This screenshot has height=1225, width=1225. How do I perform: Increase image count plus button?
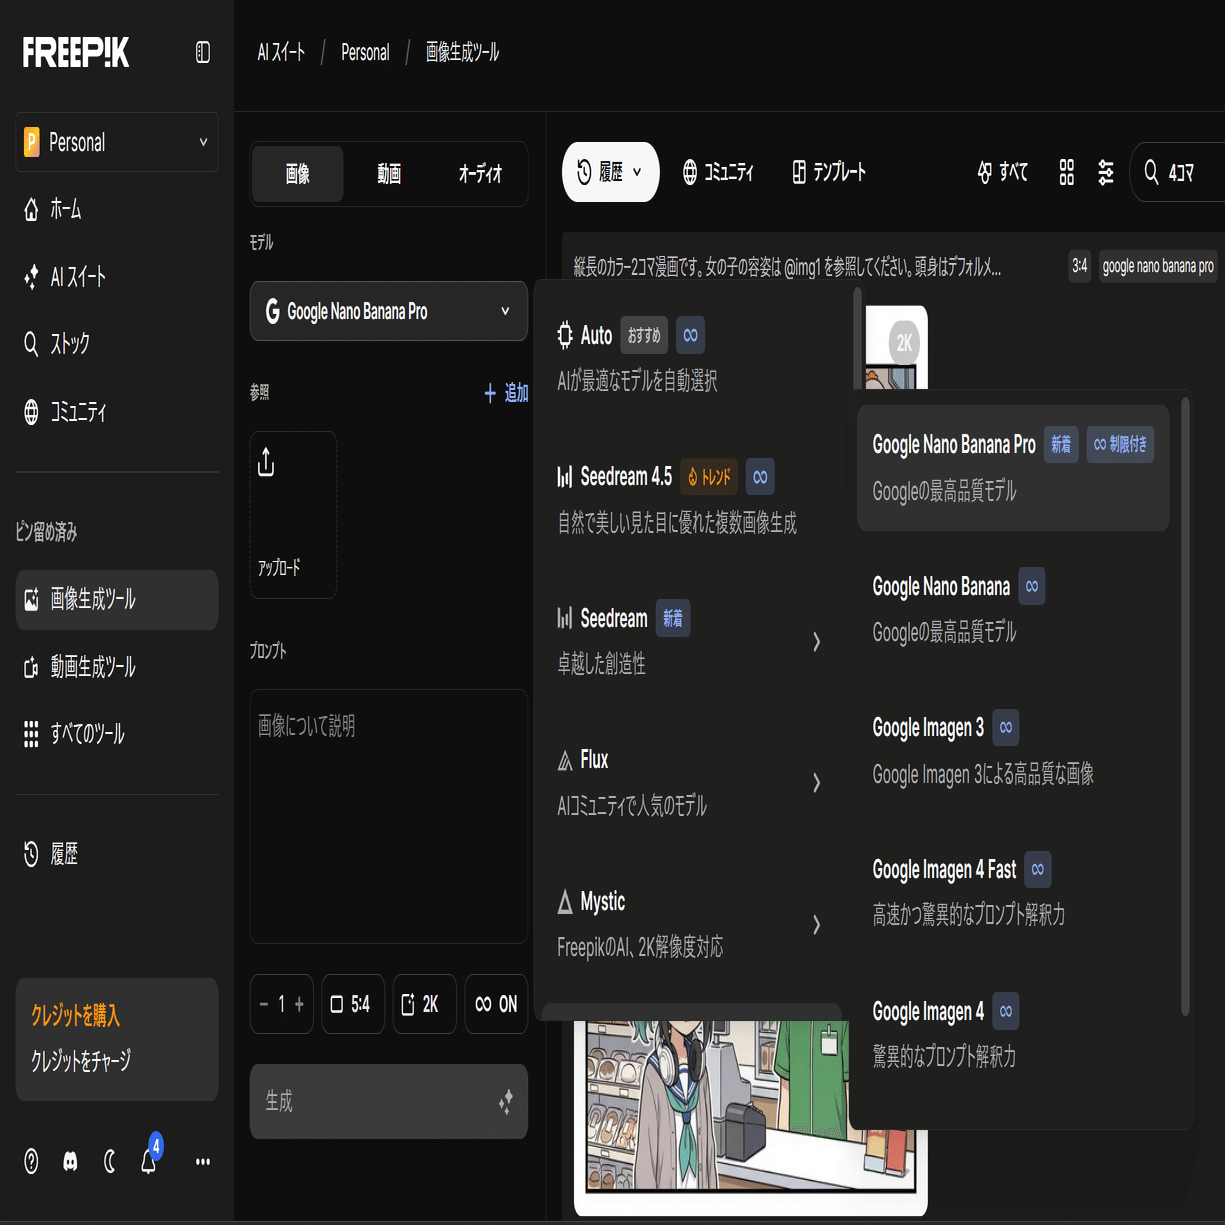click(x=299, y=1004)
